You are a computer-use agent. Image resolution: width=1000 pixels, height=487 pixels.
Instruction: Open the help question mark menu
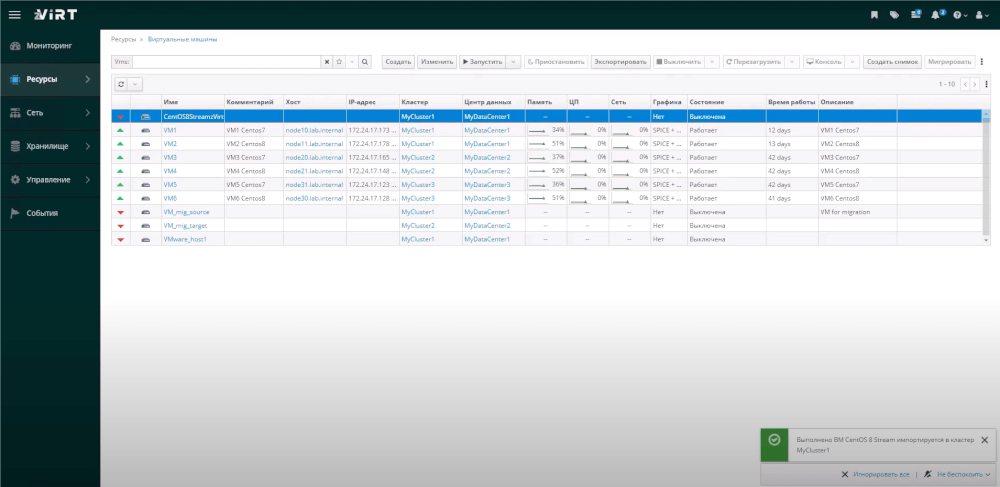point(960,15)
